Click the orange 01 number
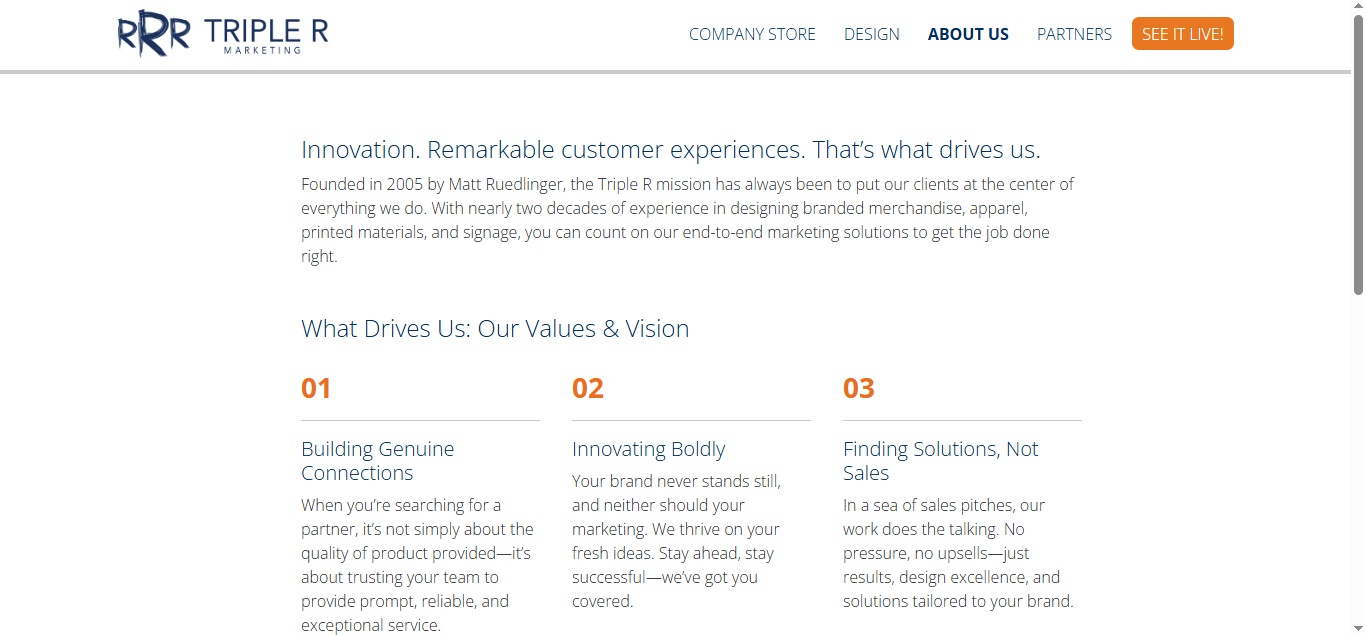Image resolution: width=1365 pixels, height=635 pixels. 316,388
